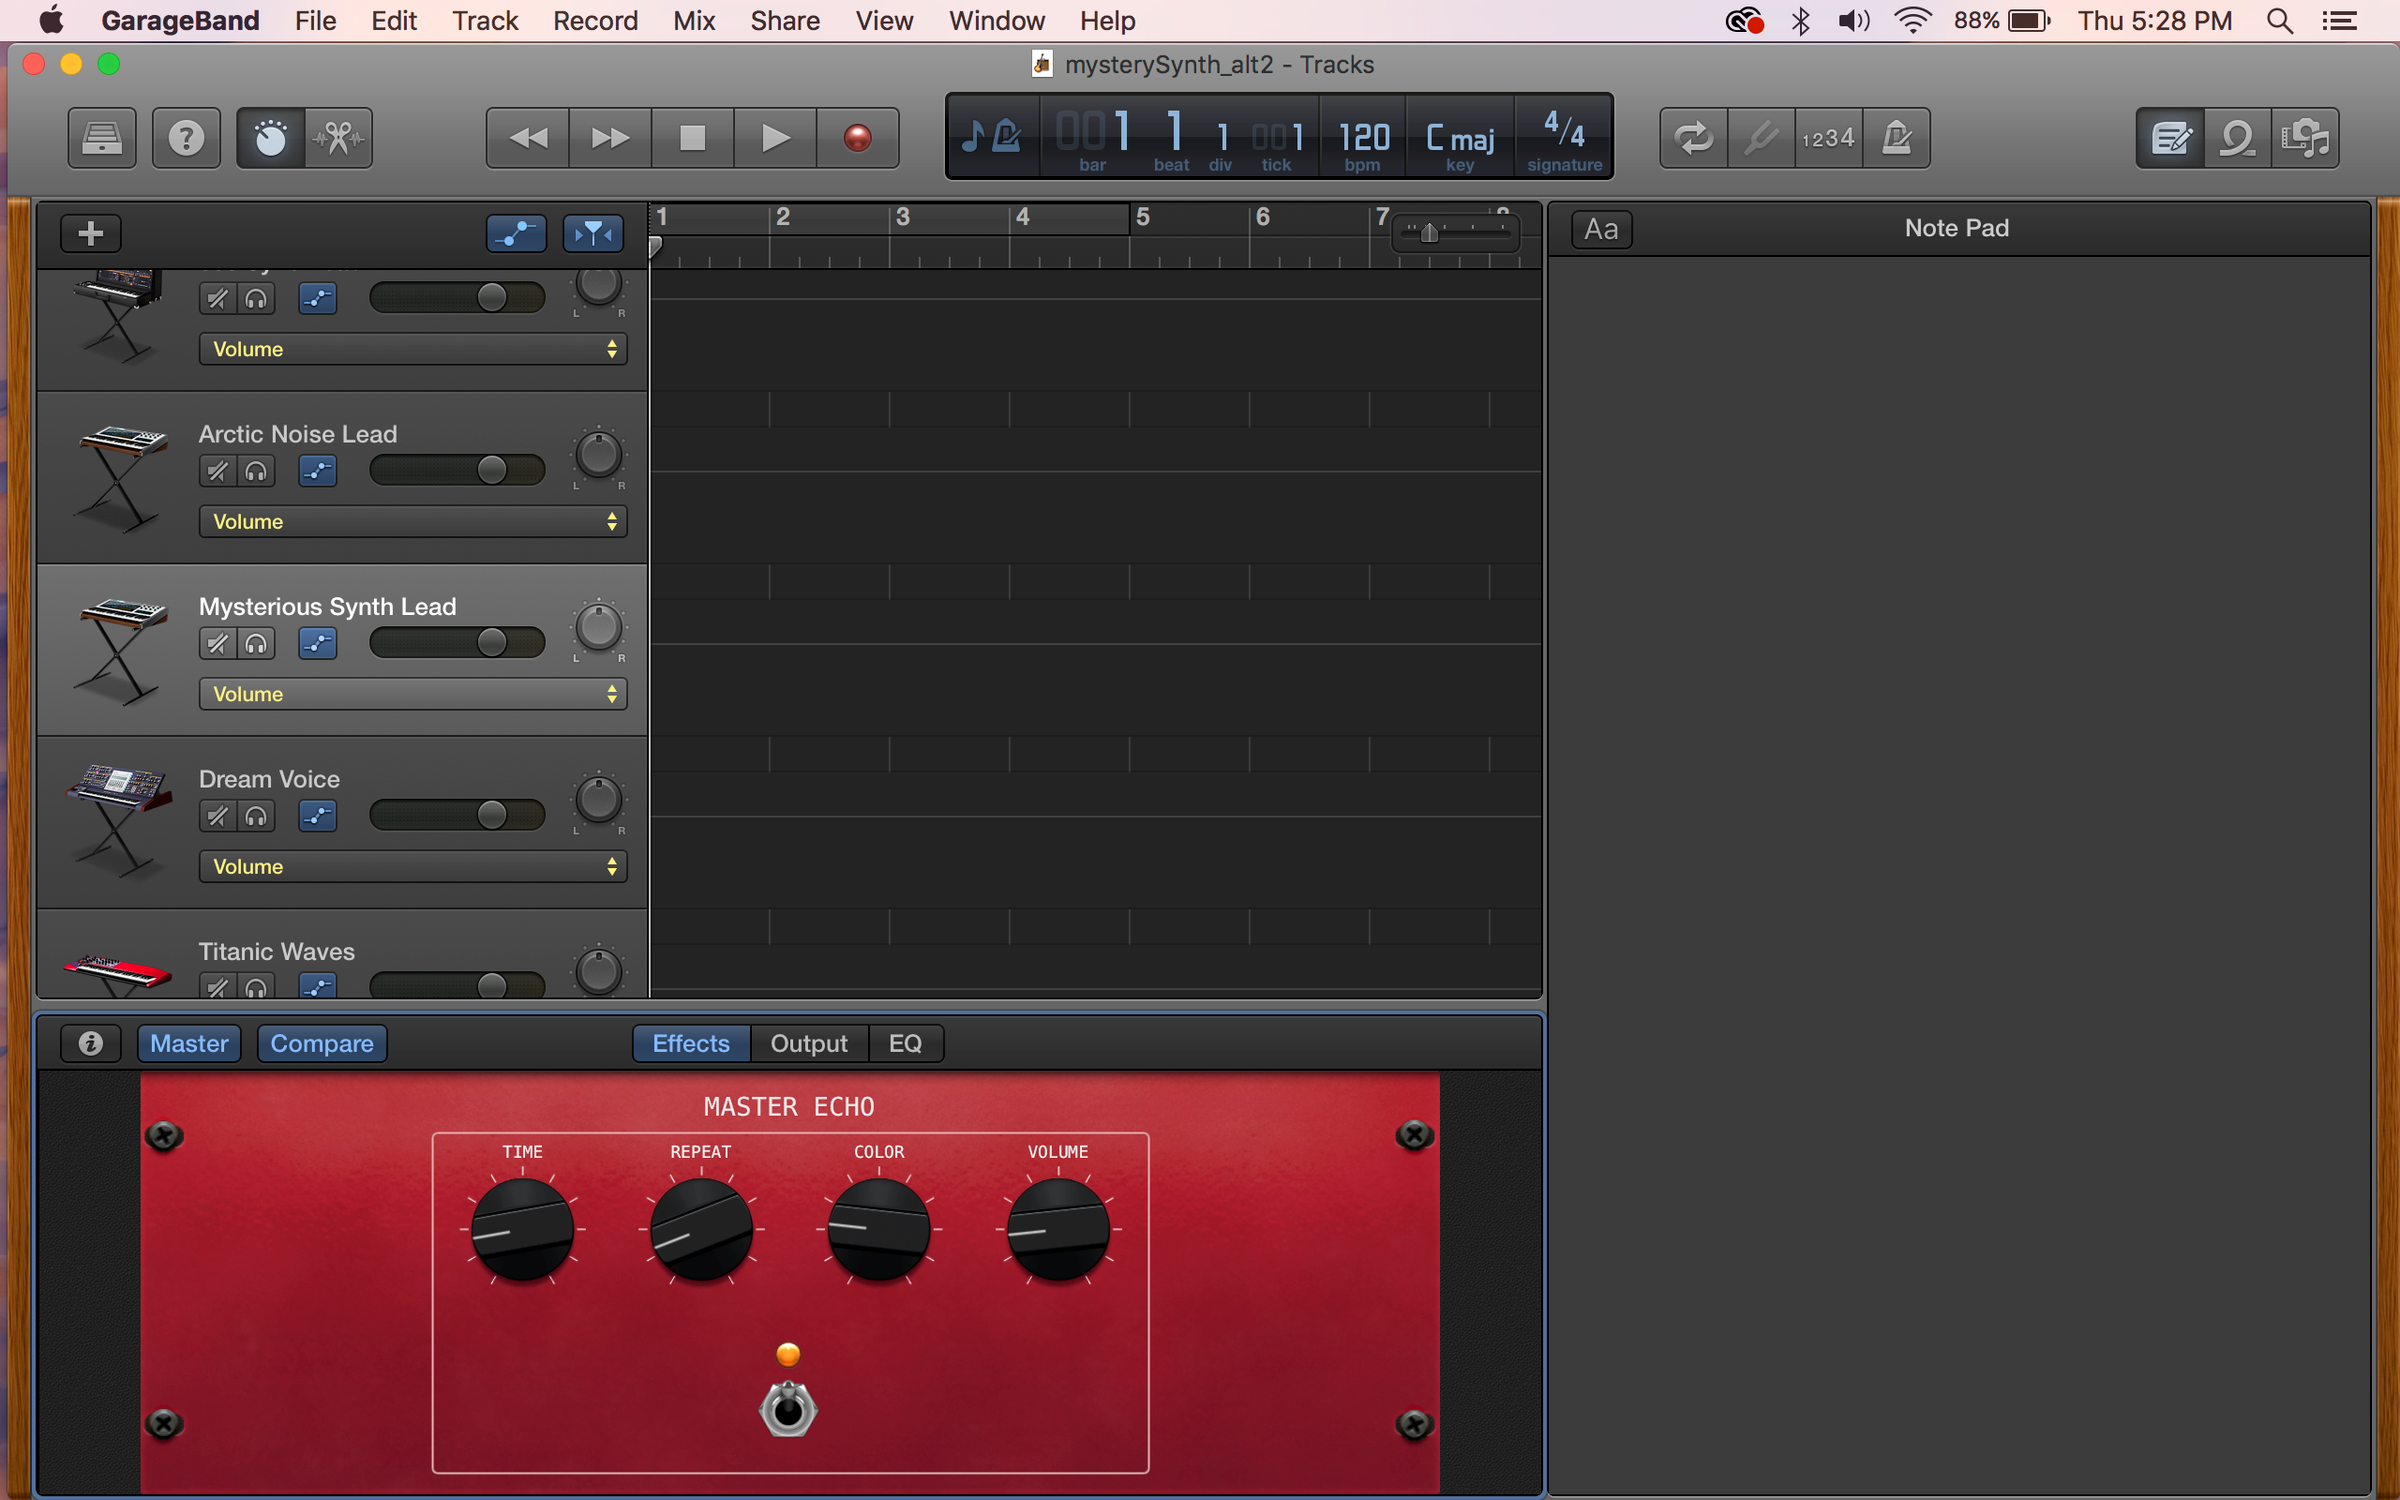Open the Media Browser icon
The width and height of the screenshot is (2400, 1500).
(2305, 137)
